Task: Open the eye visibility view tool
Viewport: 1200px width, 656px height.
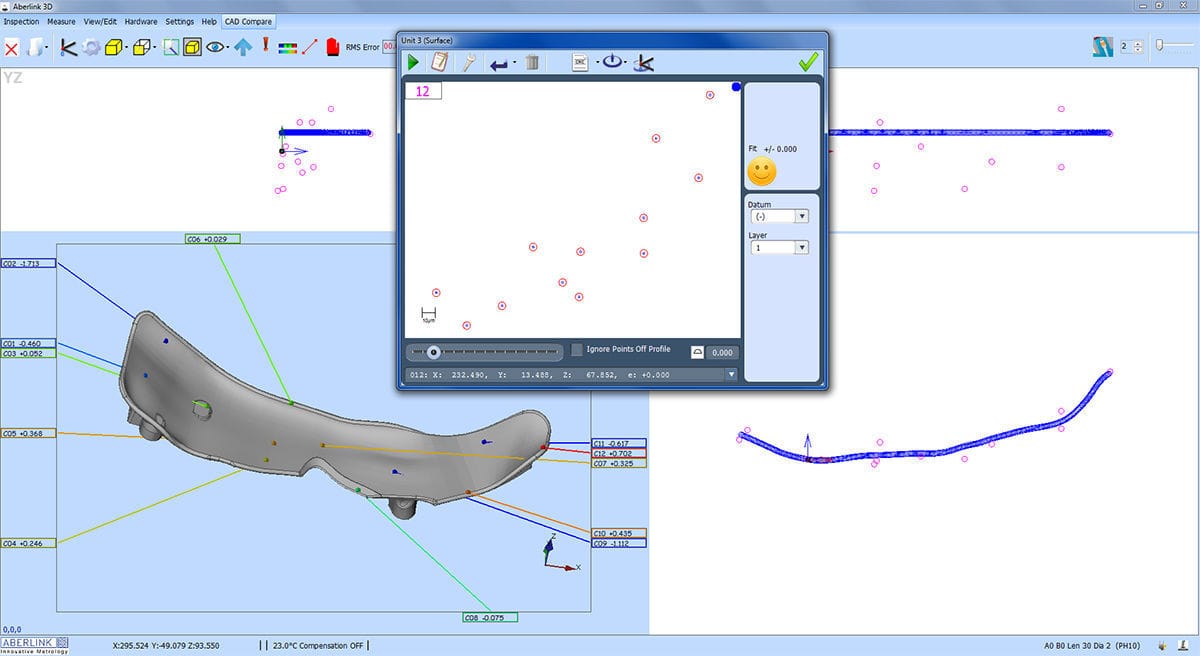Action: click(214, 45)
